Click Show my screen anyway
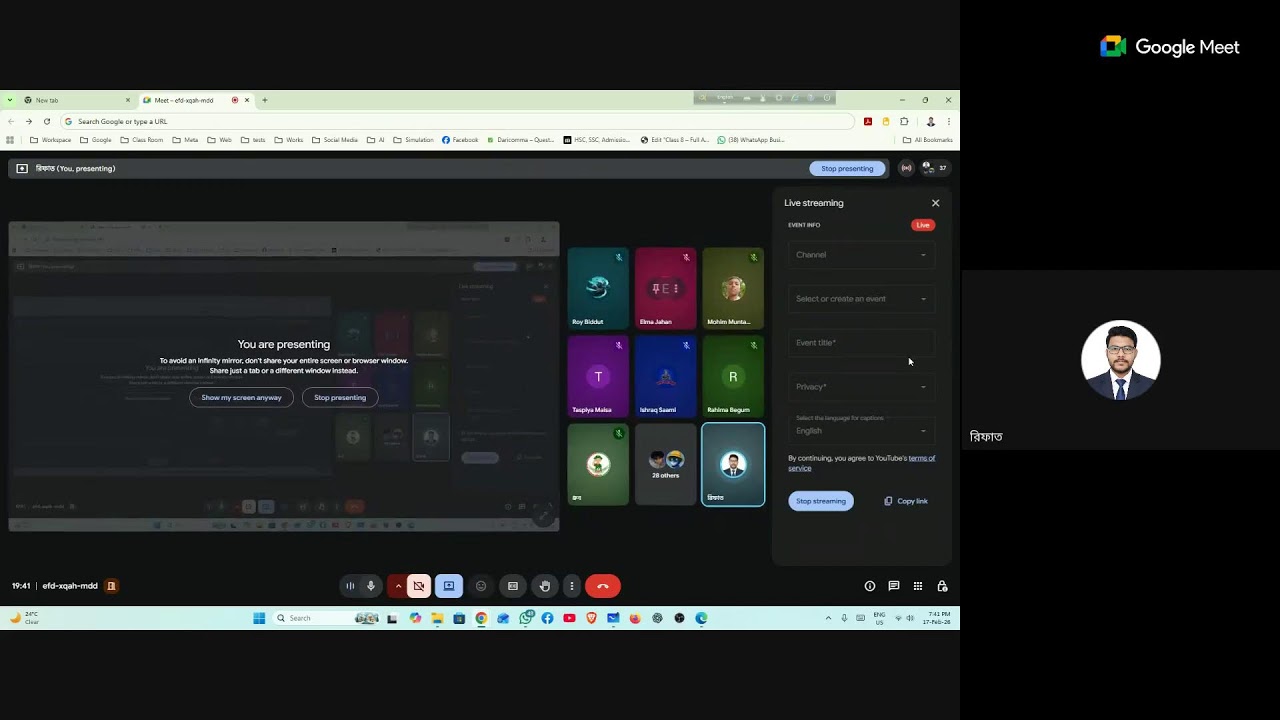This screenshot has width=1280, height=720. pyautogui.click(x=241, y=397)
